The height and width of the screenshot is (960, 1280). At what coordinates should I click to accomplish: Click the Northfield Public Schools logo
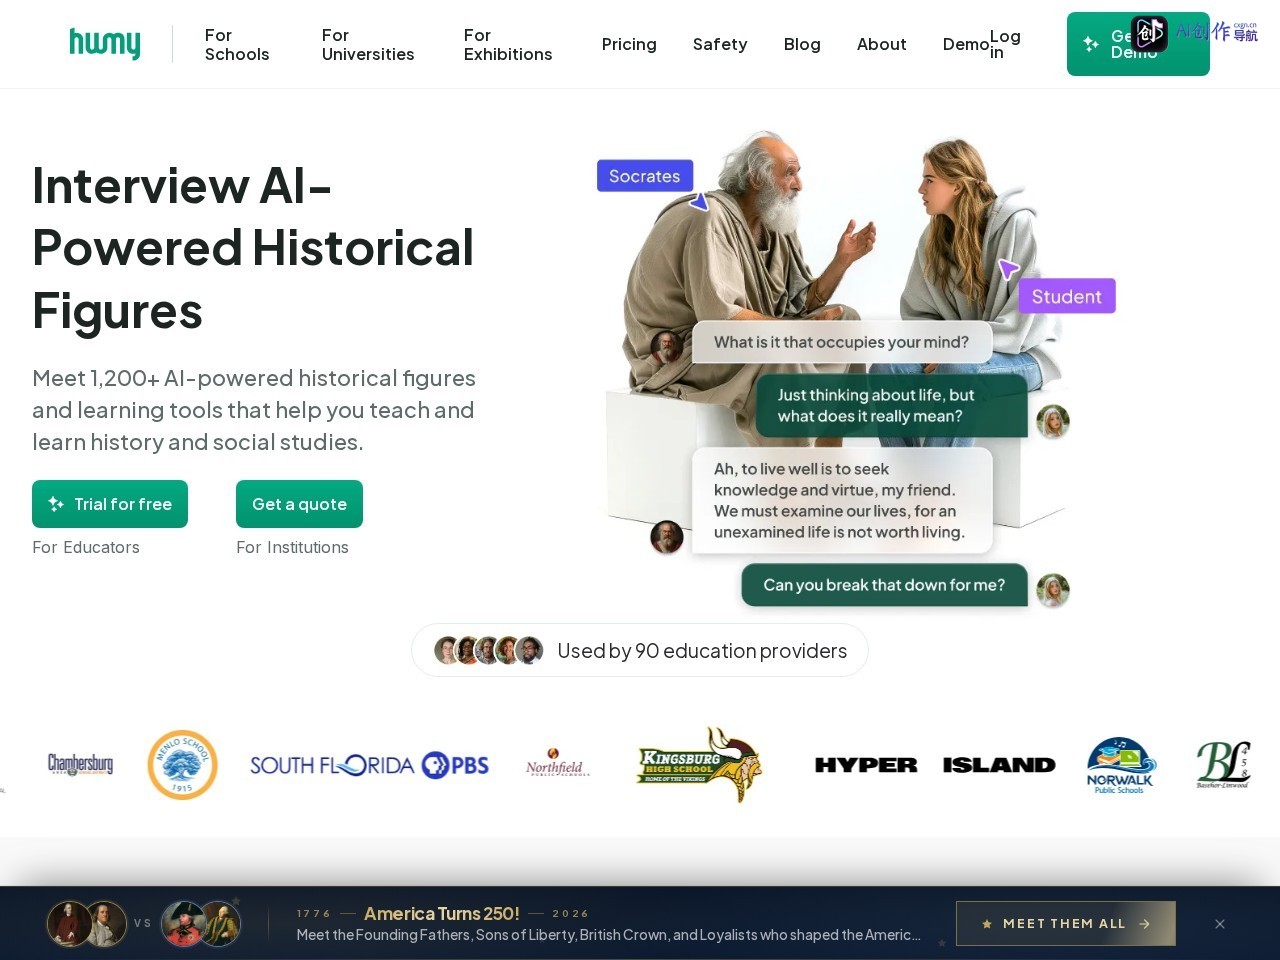pyautogui.click(x=557, y=763)
